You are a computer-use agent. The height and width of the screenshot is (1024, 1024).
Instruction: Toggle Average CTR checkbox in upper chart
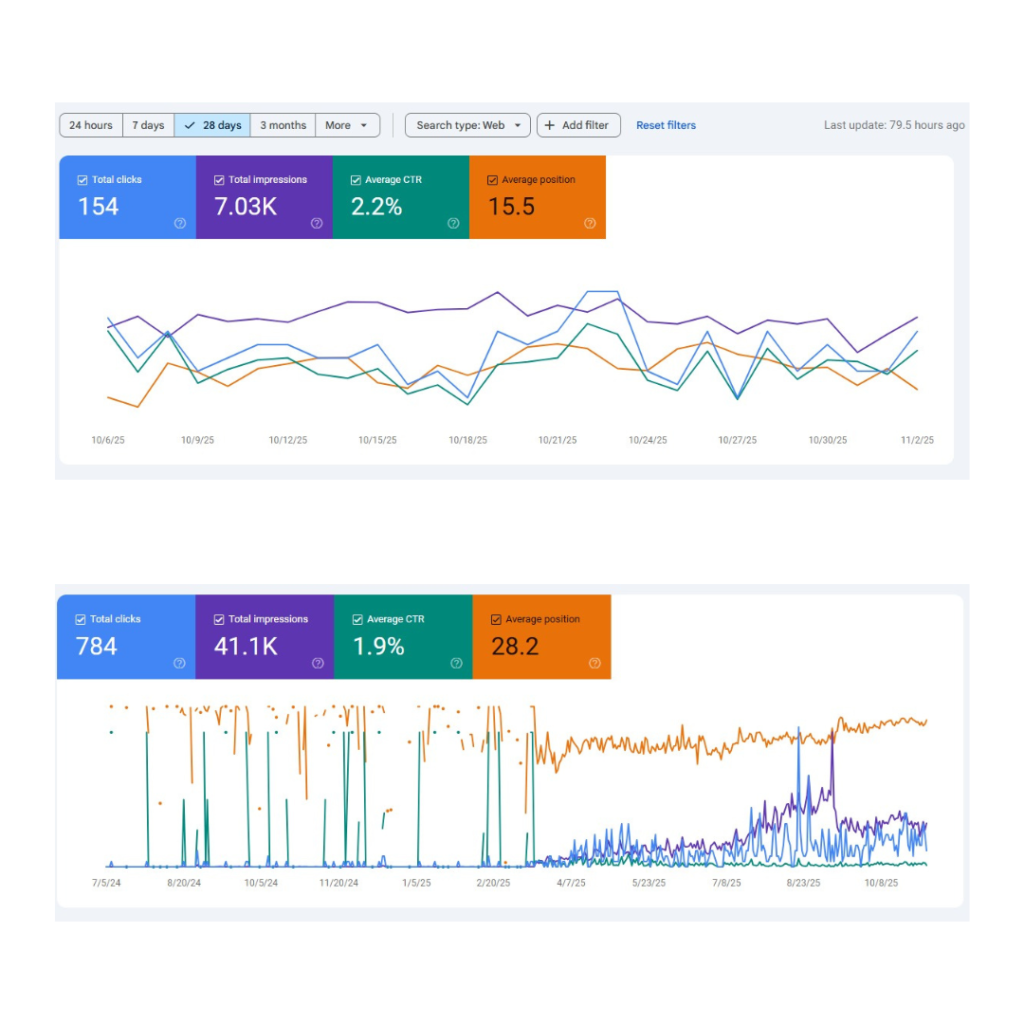tap(356, 180)
